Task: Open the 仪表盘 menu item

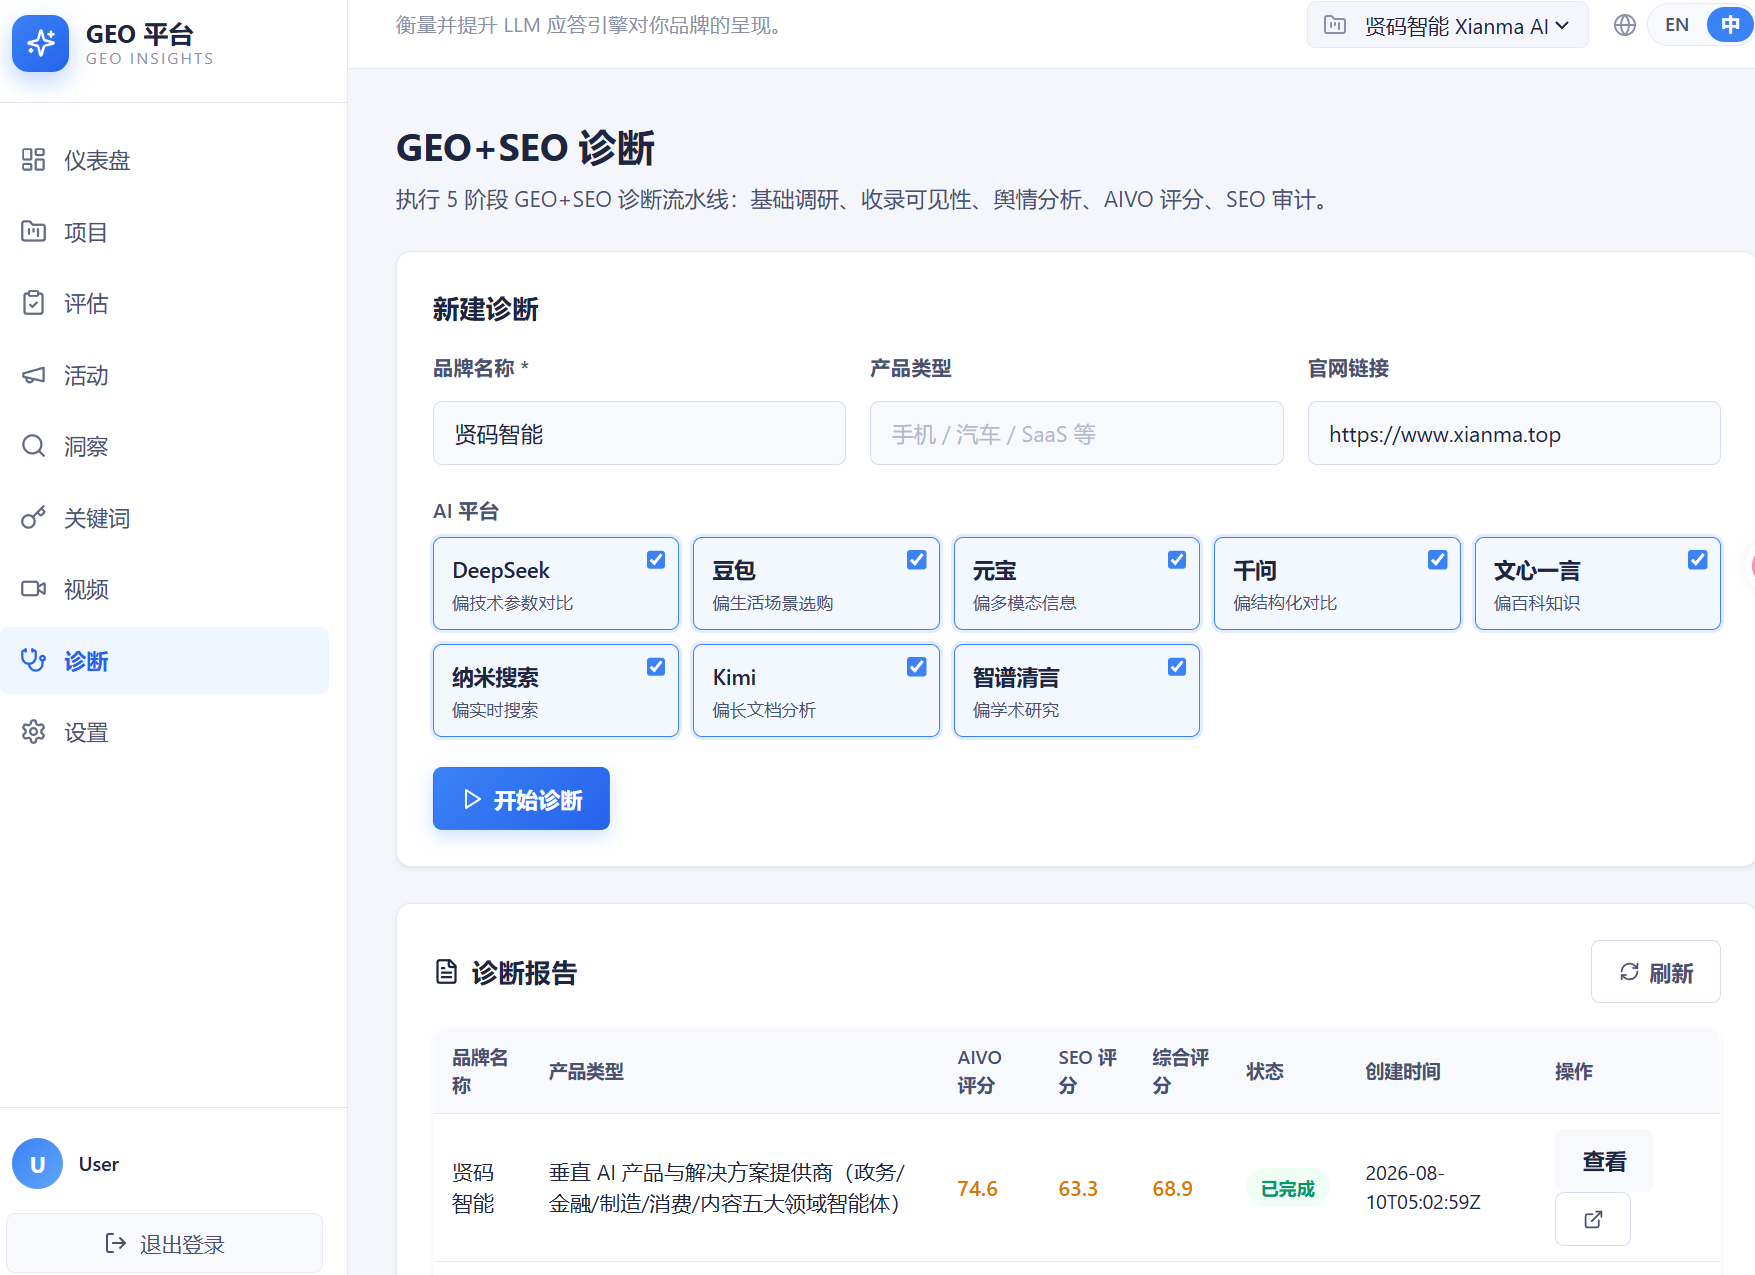Action: 165,160
